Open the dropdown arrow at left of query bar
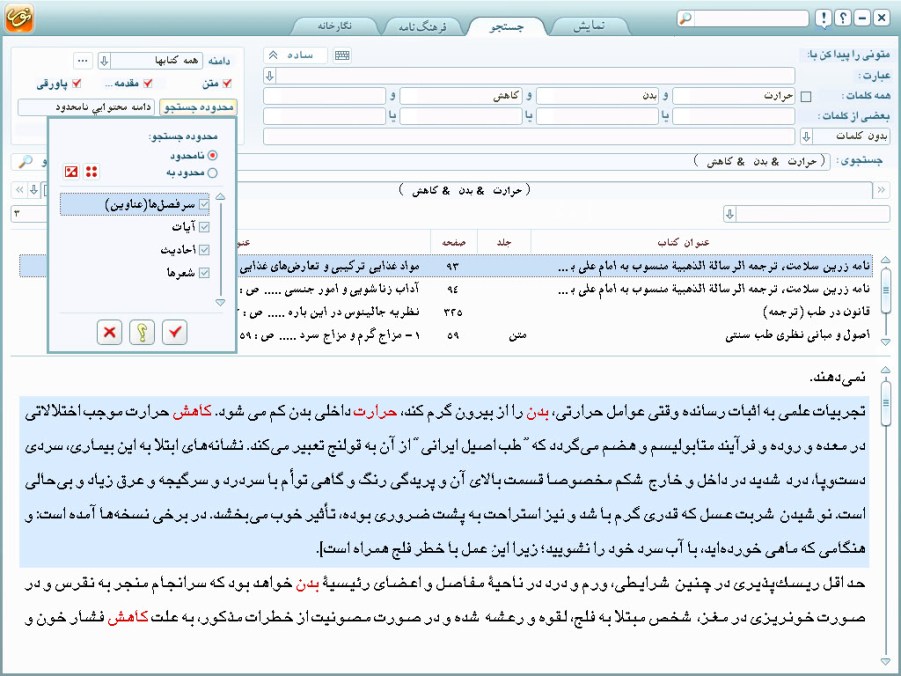Image resolution: width=901 pixels, height=676 pixels. tap(34, 190)
